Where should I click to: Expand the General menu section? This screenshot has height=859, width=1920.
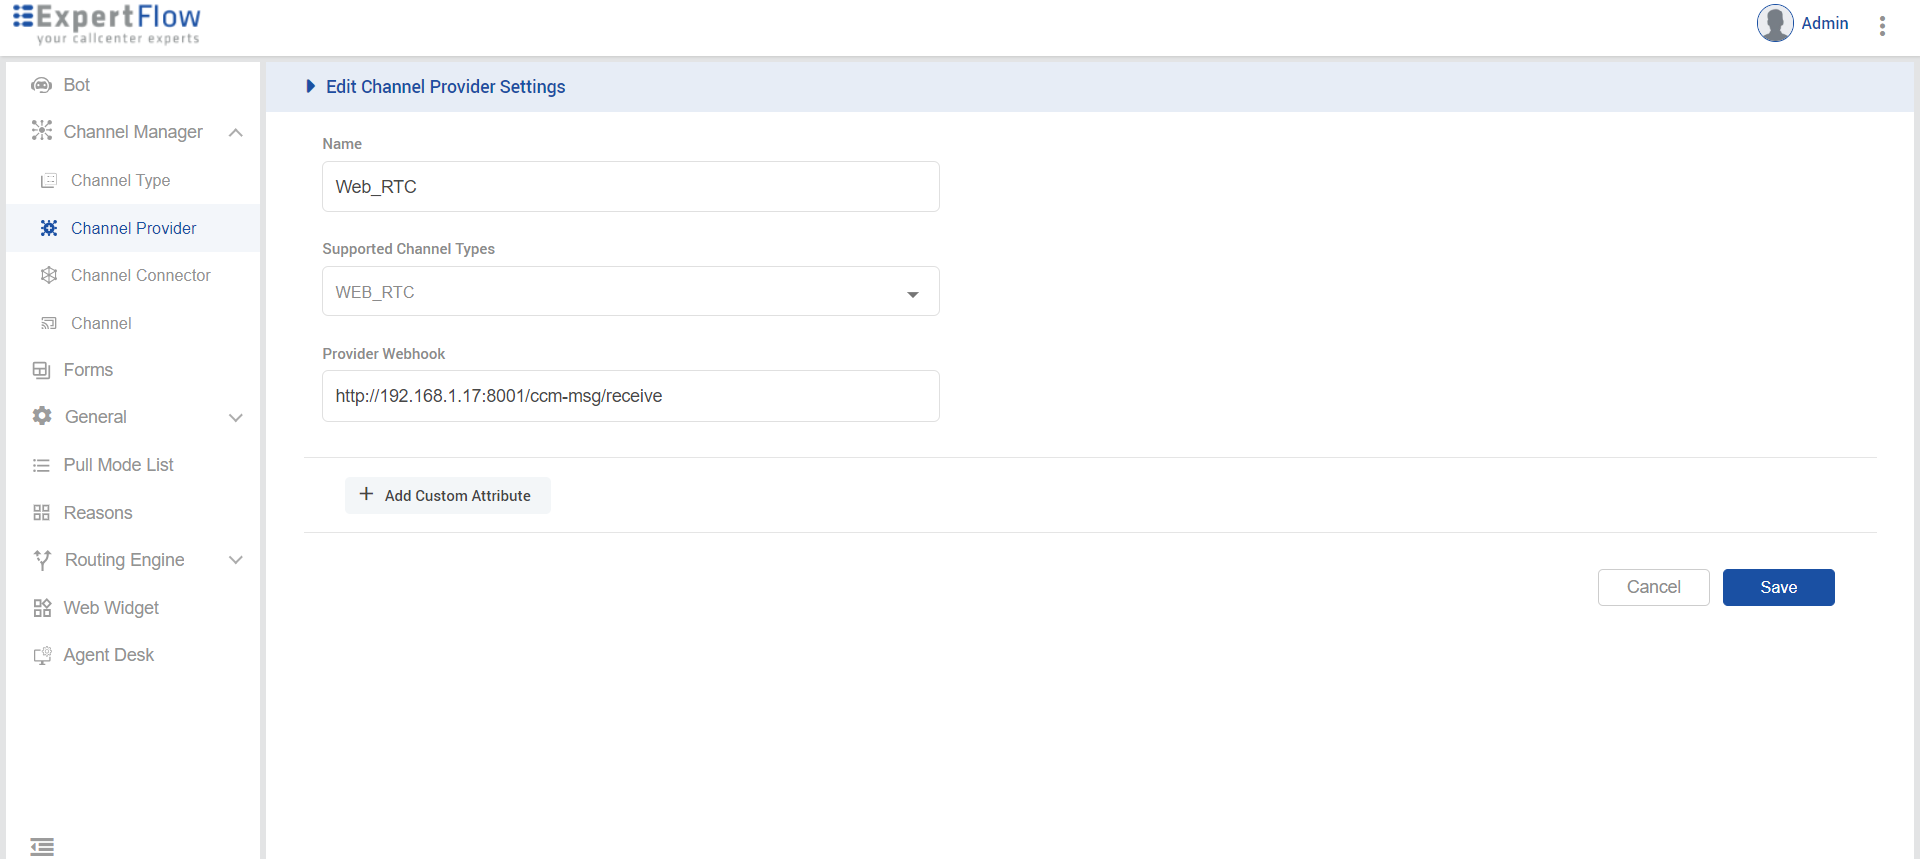pyautogui.click(x=236, y=418)
